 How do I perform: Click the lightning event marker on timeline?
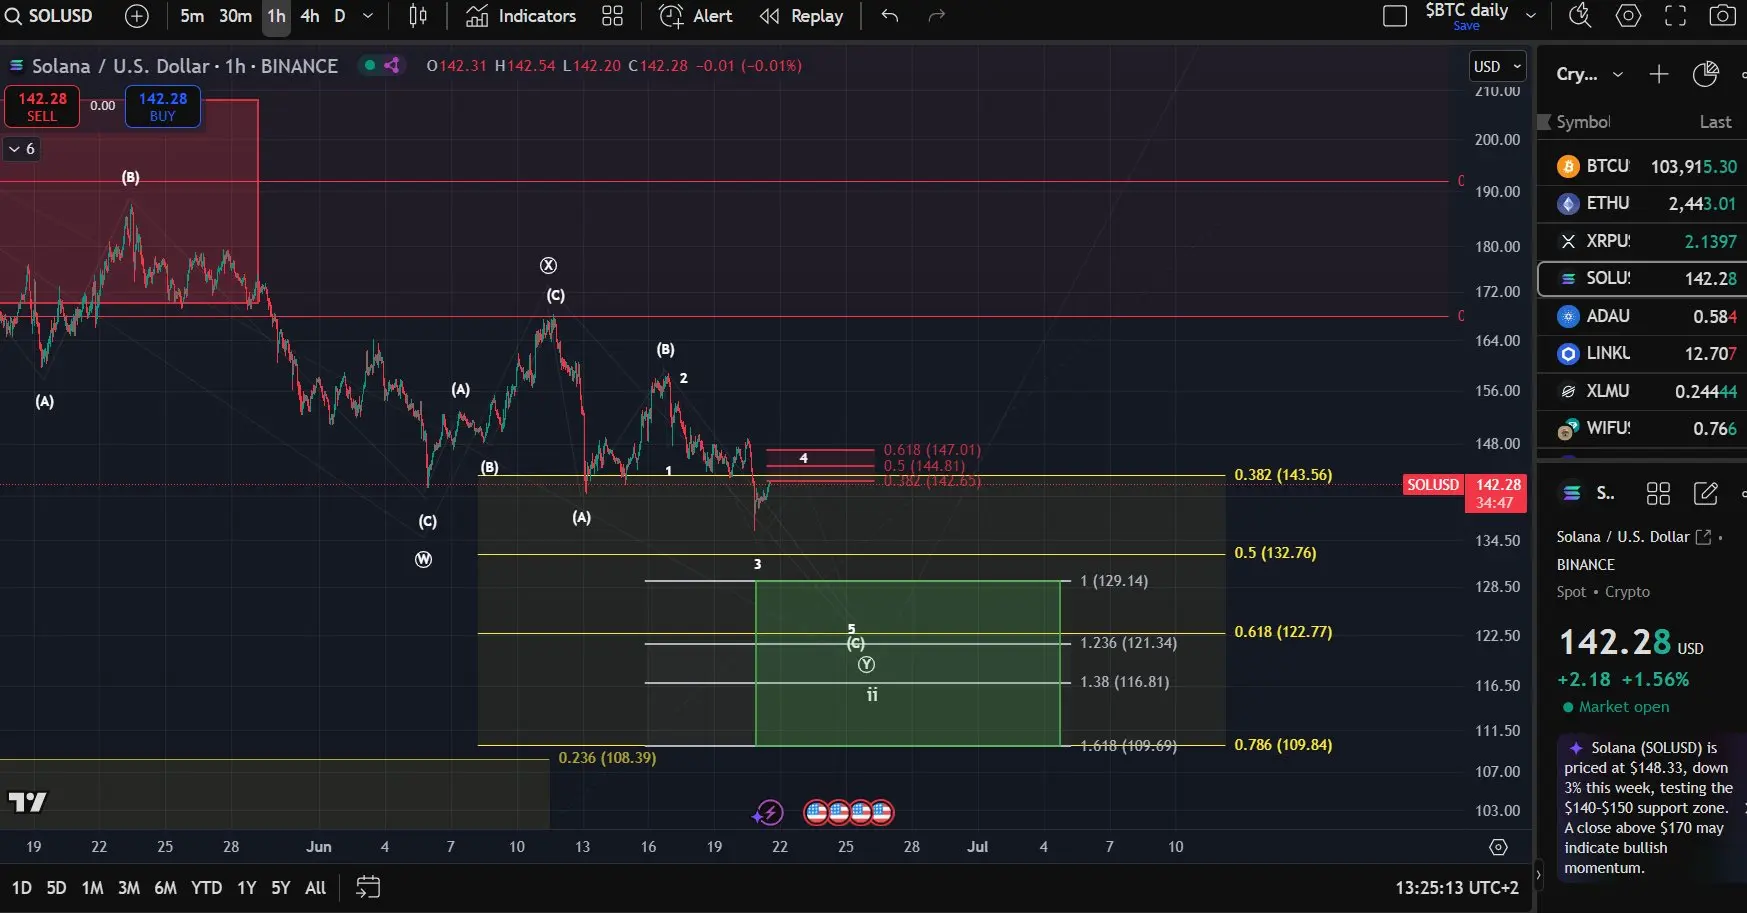[768, 813]
